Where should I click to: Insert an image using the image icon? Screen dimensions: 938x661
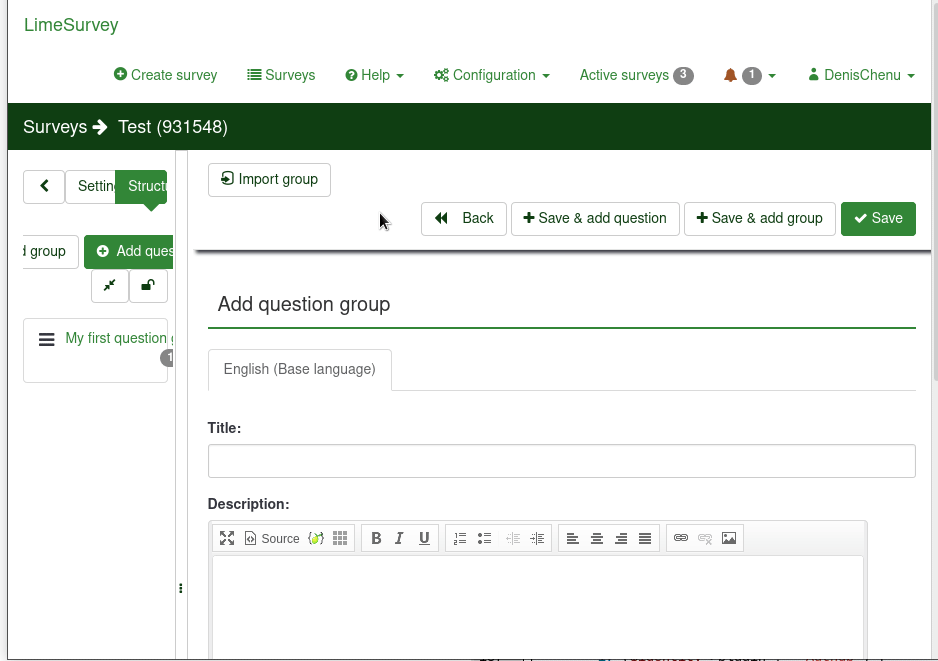[729, 538]
